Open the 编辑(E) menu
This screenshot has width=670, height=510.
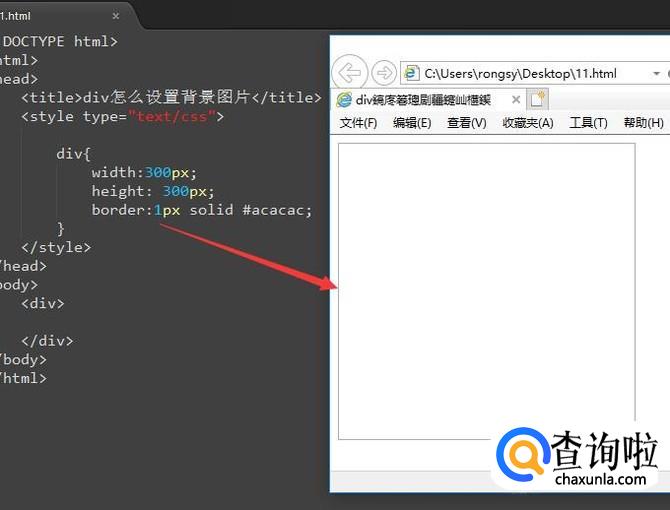click(x=412, y=123)
